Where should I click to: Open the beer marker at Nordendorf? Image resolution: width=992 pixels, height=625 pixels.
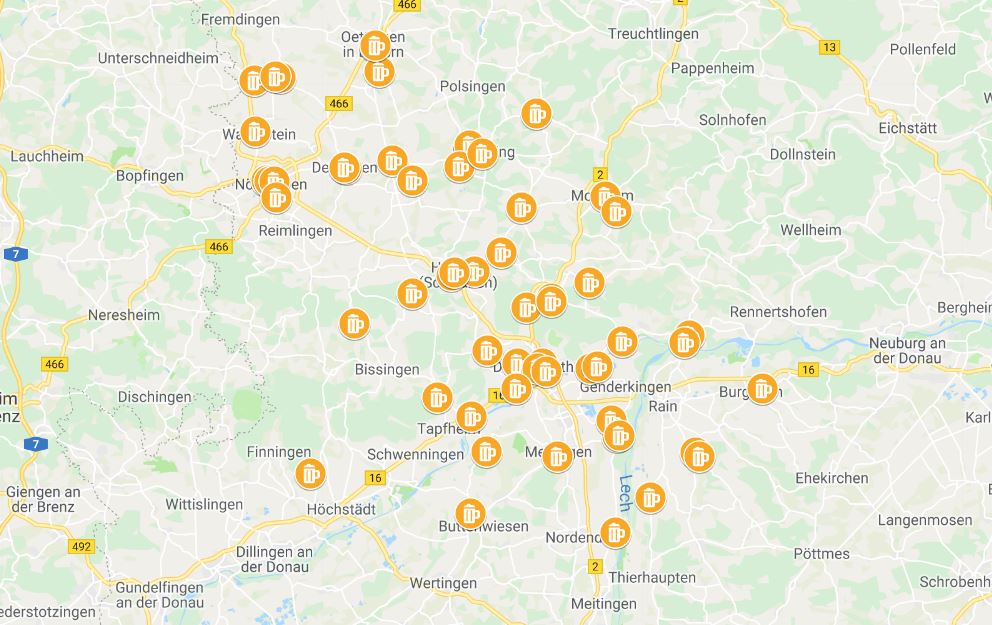pos(614,533)
